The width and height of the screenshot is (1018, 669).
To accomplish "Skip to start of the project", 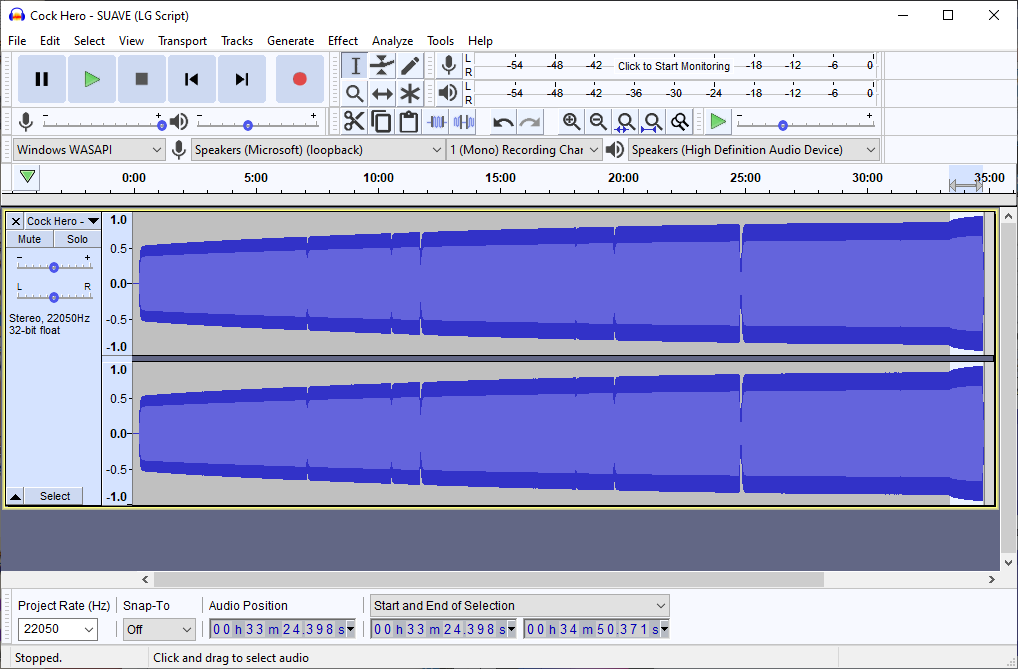I will click(x=192, y=79).
